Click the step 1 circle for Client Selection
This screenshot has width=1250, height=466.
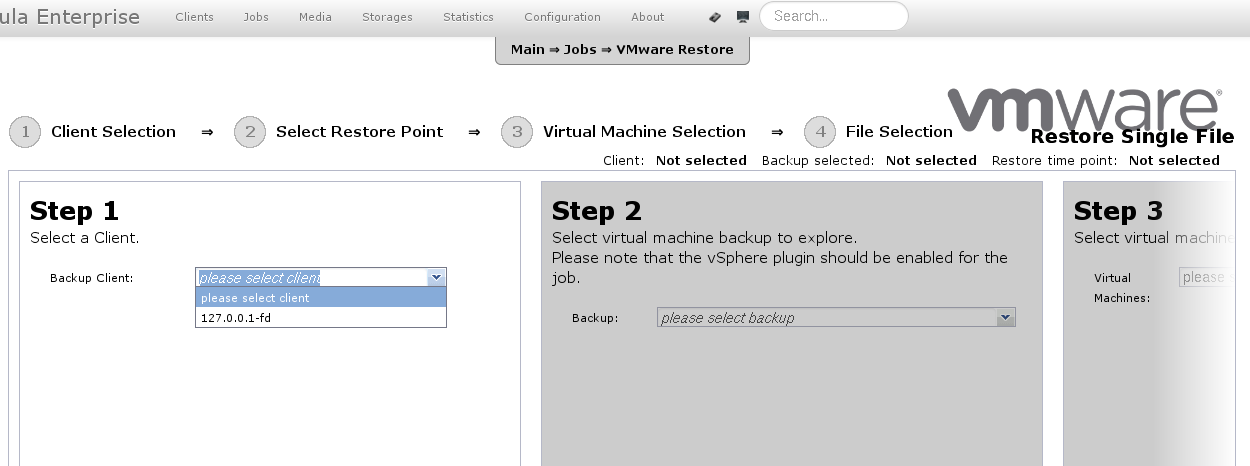click(x=25, y=132)
